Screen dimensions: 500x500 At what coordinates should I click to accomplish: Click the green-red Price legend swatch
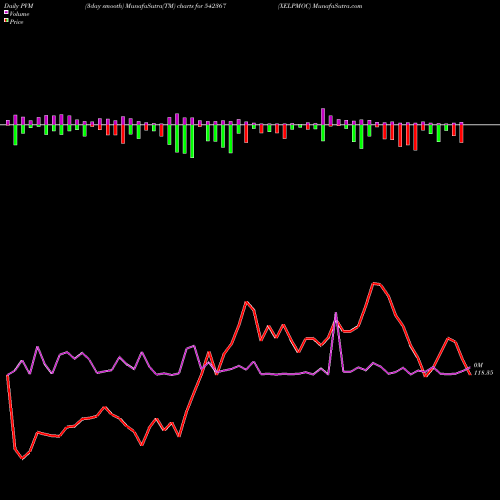pyautogui.click(x=6, y=21)
